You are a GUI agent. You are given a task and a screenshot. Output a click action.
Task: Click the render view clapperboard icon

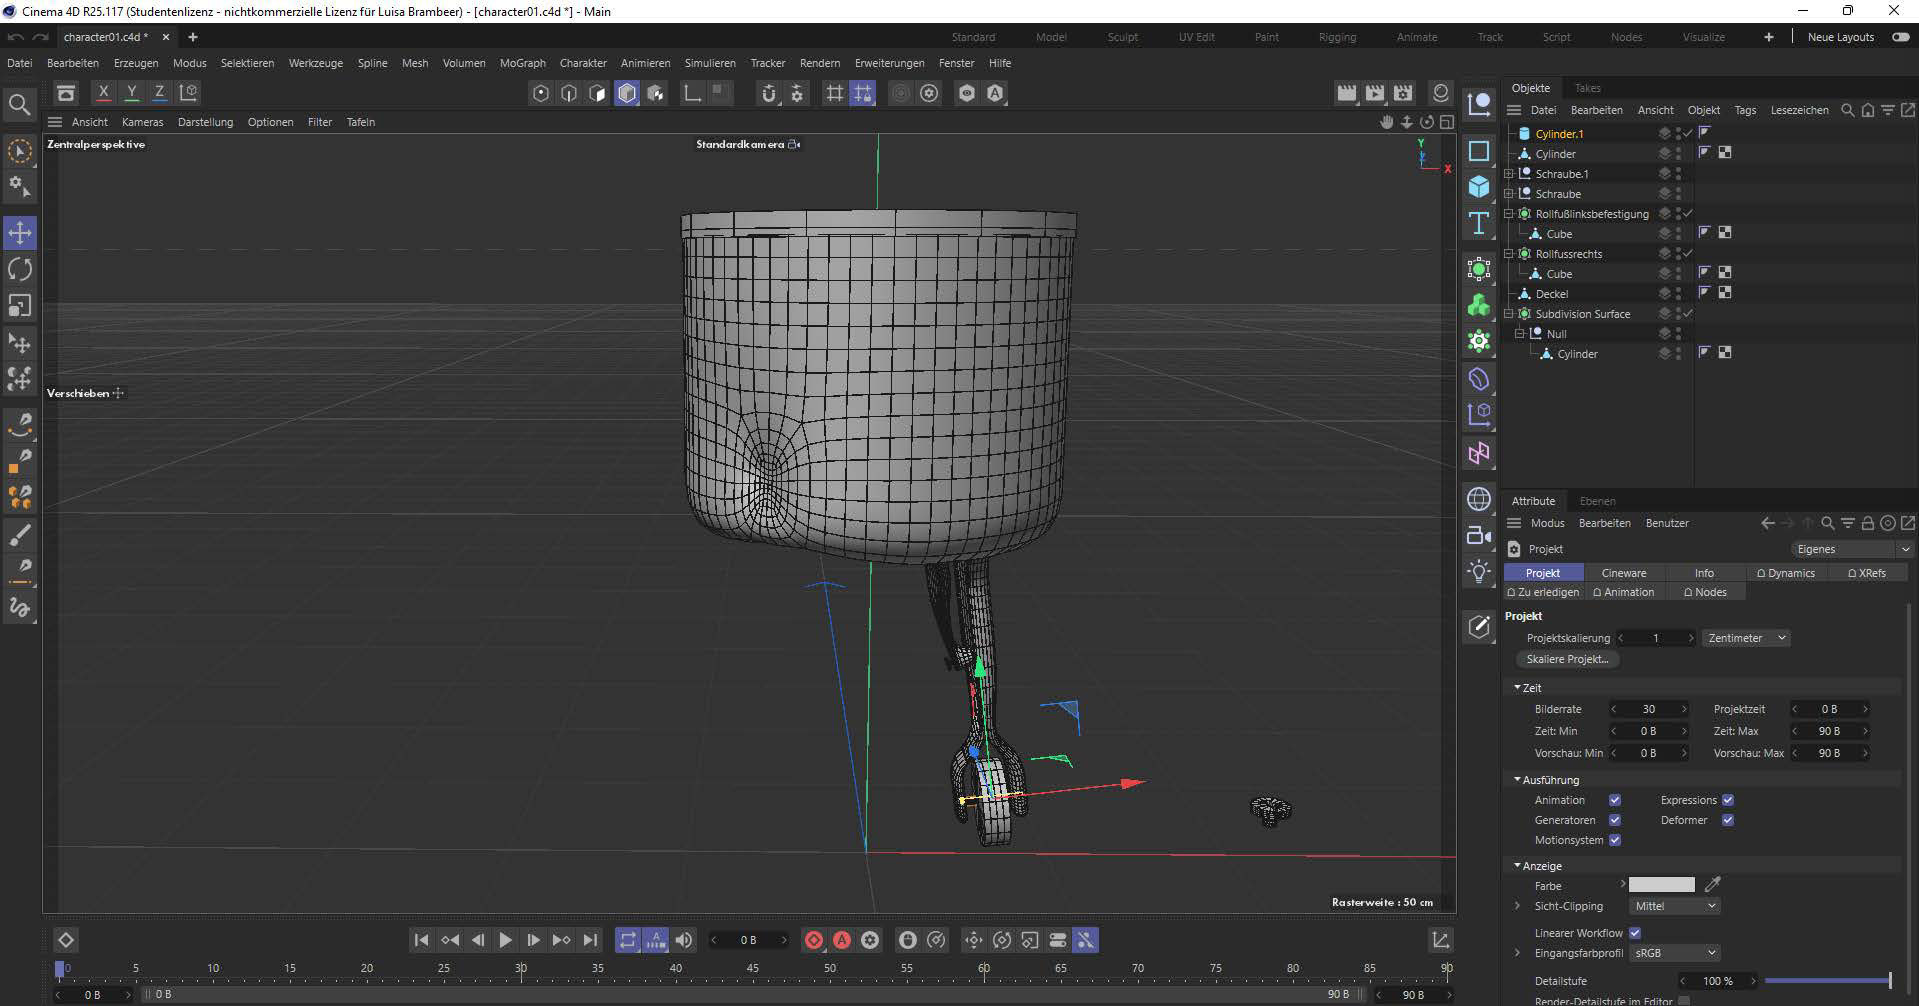[x=1347, y=93]
